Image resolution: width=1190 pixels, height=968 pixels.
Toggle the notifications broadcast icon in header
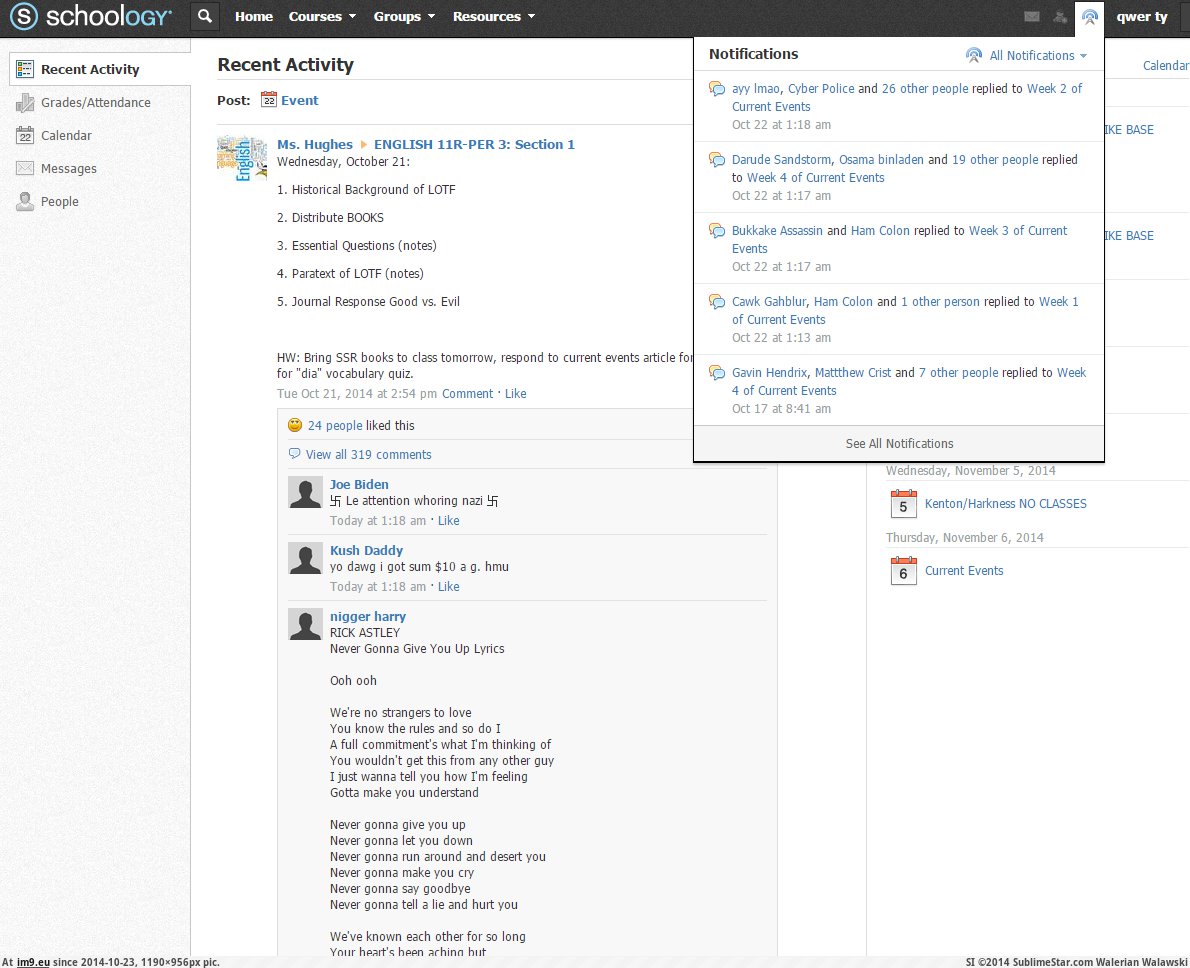[1090, 17]
